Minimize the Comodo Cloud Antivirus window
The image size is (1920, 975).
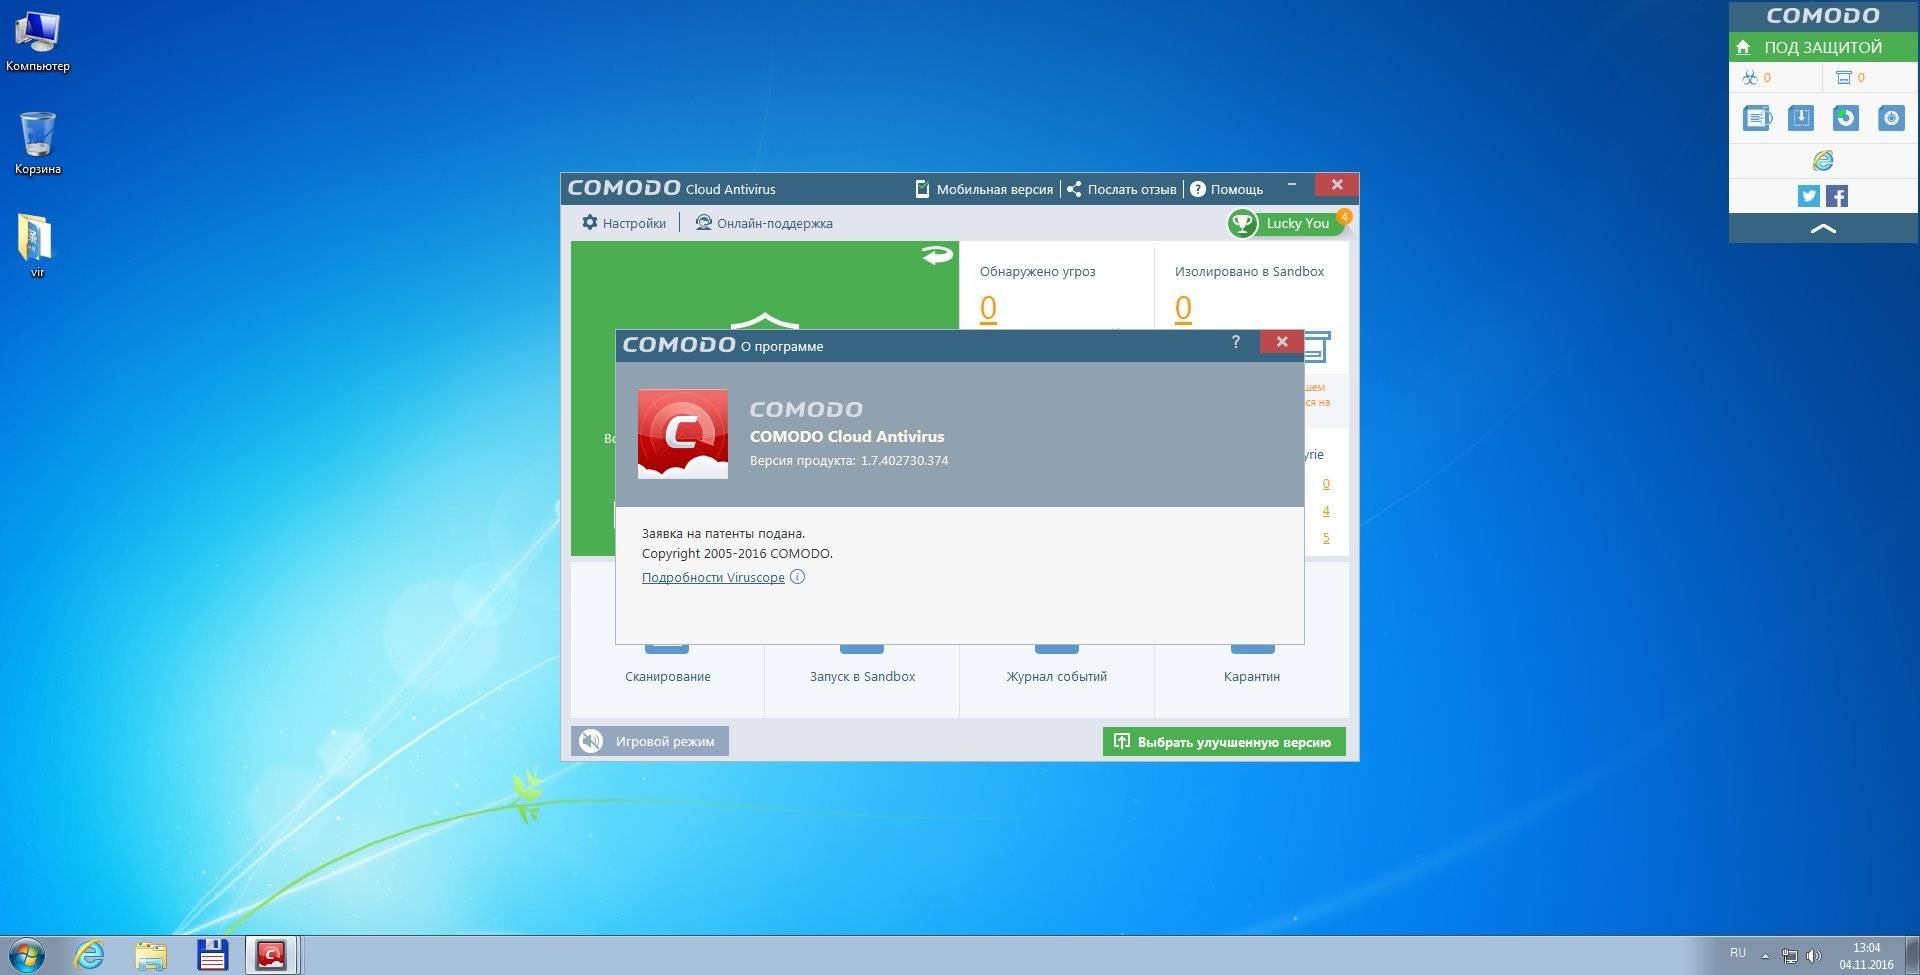pyautogui.click(x=1292, y=185)
